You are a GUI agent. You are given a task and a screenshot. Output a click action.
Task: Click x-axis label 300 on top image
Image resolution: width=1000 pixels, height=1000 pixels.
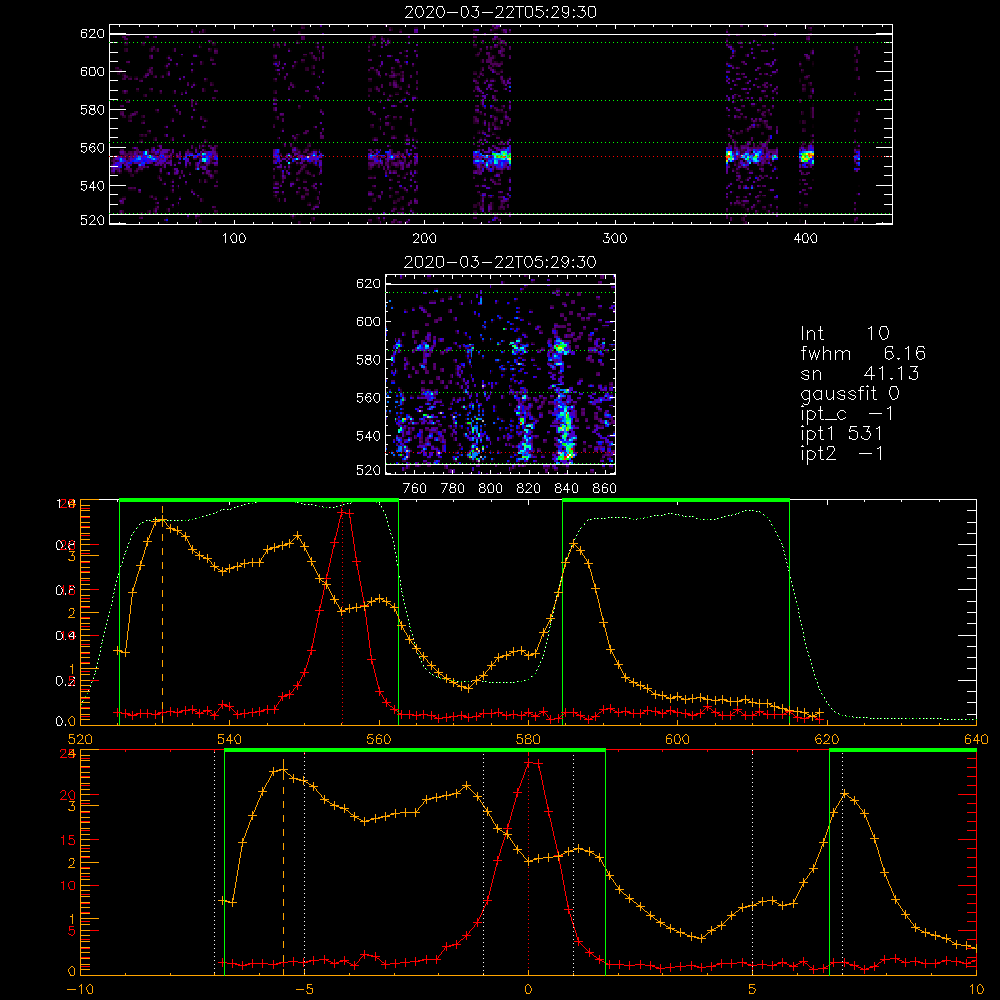coord(615,239)
